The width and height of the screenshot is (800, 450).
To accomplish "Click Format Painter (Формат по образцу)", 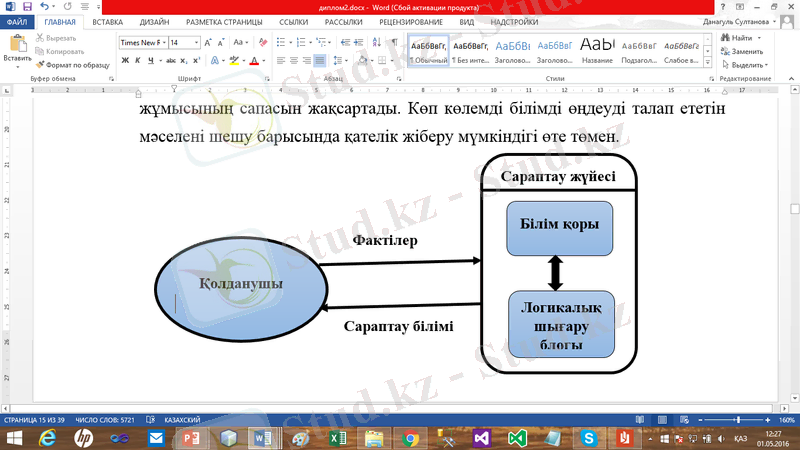I will click(x=74, y=65).
